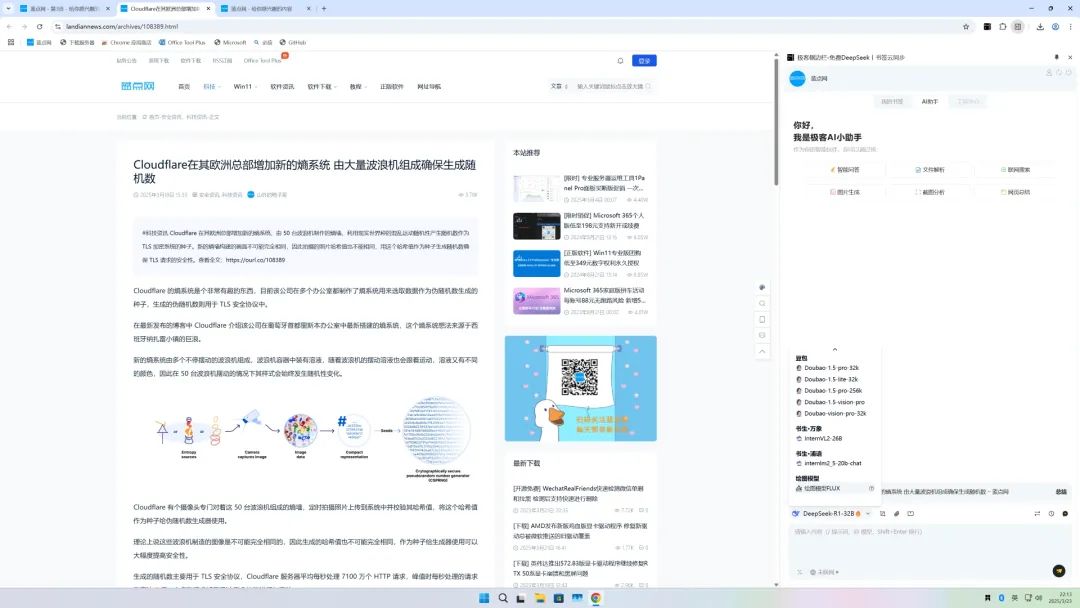Screen dimensions: 1080x608
Task: Click the QR code goose banner image
Action: (581, 388)
